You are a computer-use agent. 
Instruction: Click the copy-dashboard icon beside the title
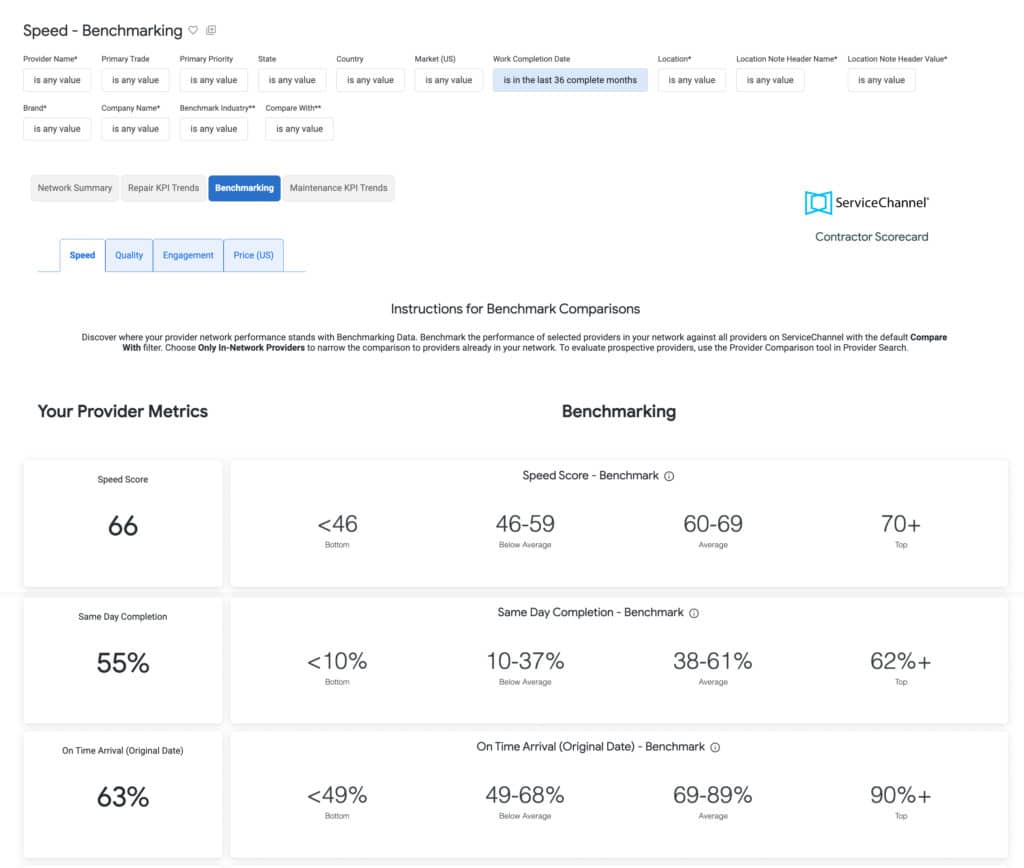click(212, 30)
